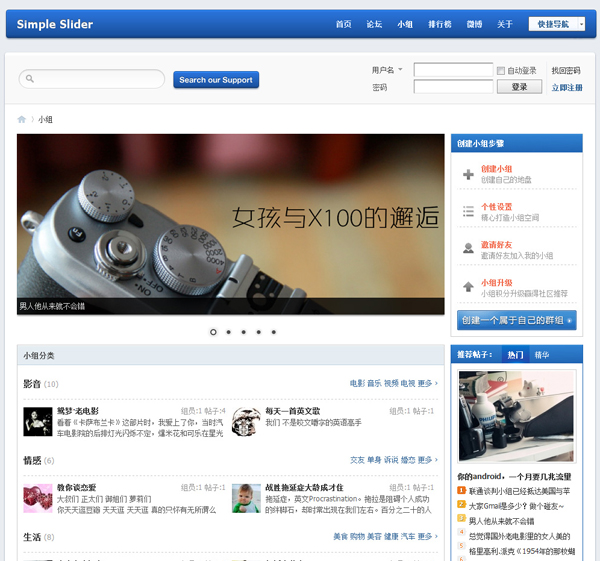Image resolution: width=600 pixels, height=561 pixels.
Task: Click the orange rank 1 badge
Action: [461, 490]
